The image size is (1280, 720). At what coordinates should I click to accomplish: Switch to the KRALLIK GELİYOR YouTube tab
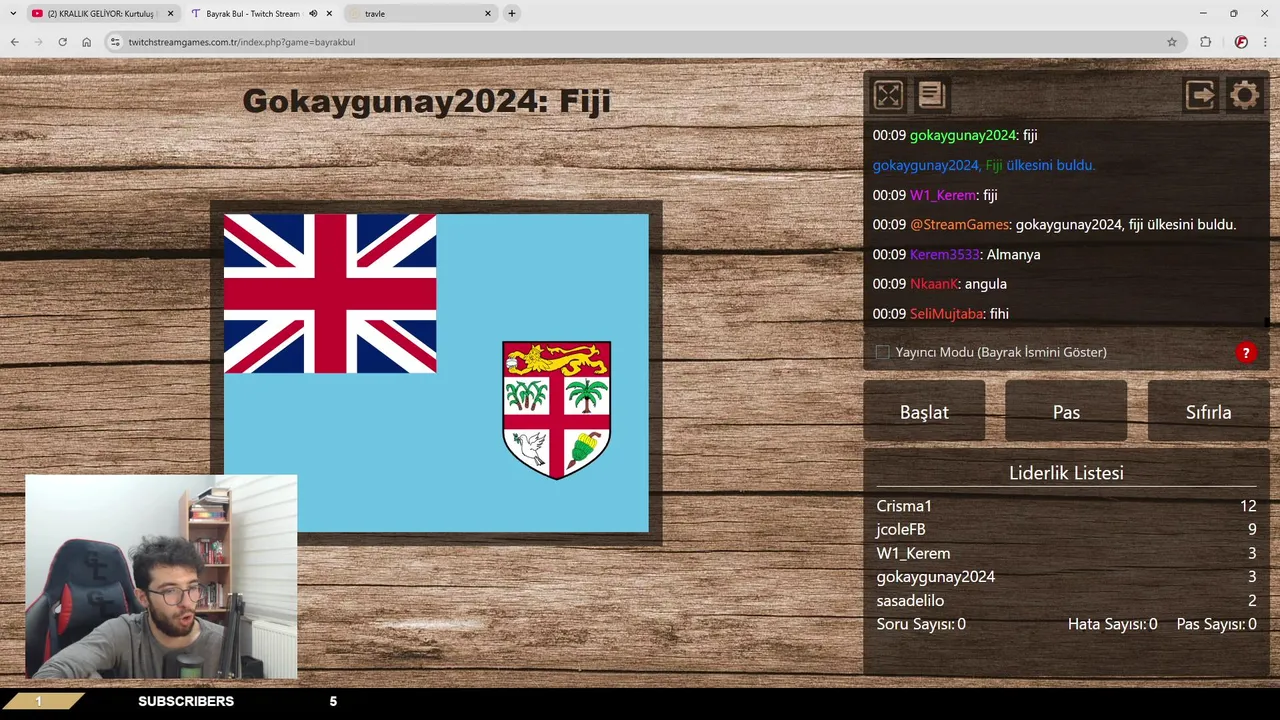click(x=103, y=14)
